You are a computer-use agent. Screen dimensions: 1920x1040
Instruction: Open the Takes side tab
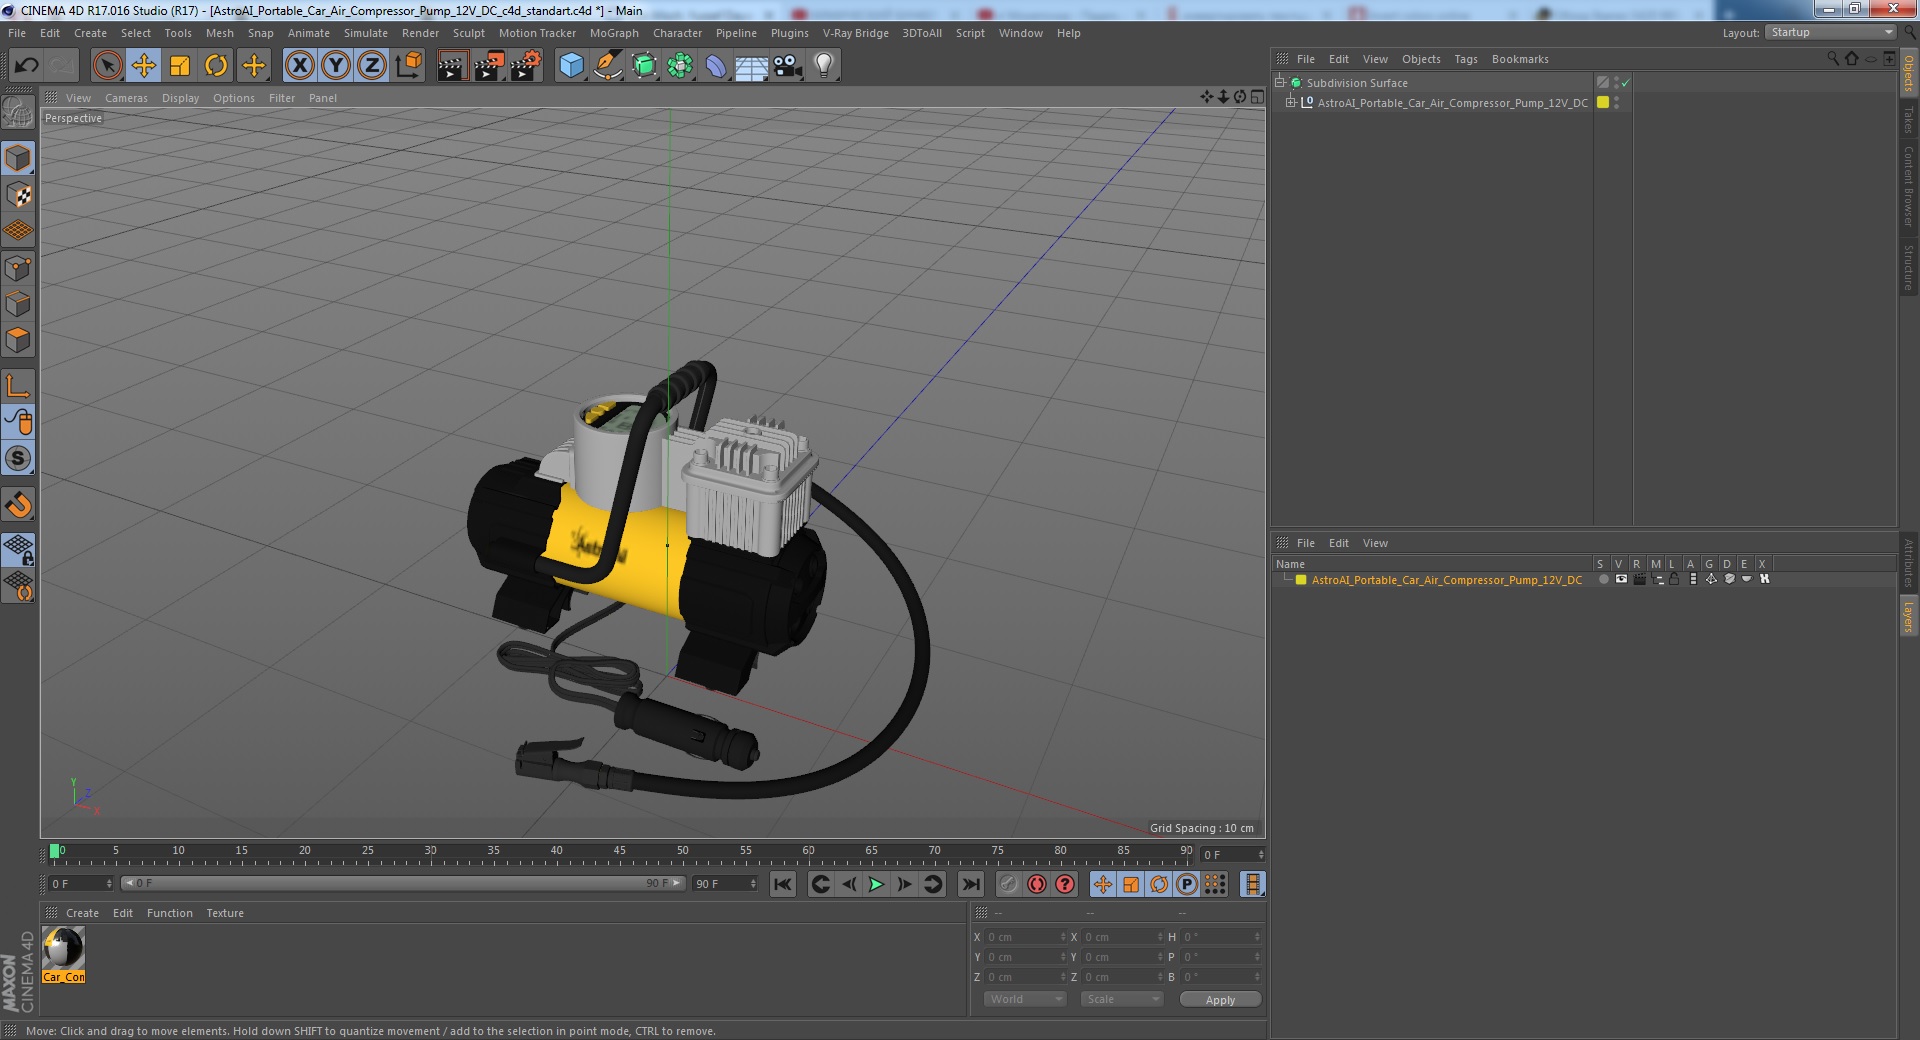point(1908,120)
